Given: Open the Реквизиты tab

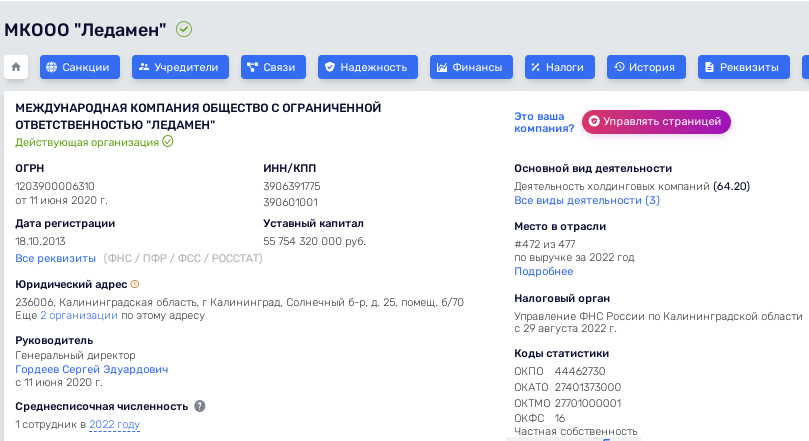Looking at the screenshot, I should (743, 67).
